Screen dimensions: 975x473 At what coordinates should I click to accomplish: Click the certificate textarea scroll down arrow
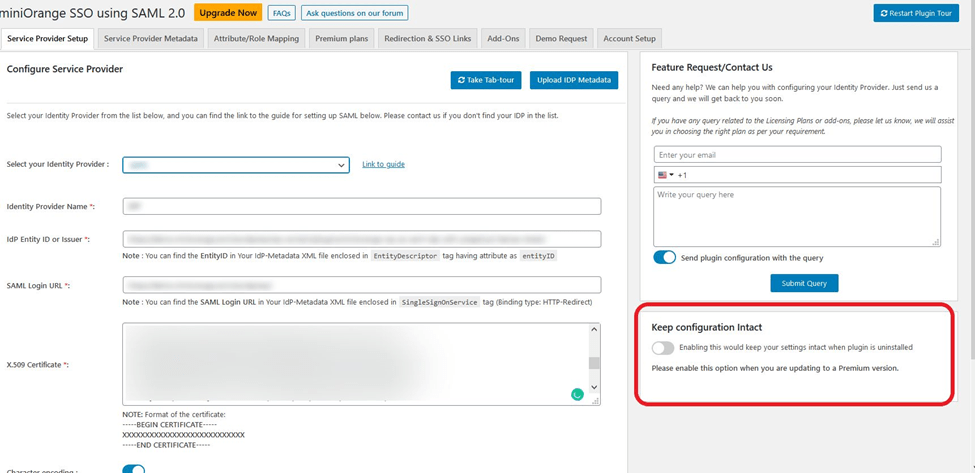pos(594,387)
